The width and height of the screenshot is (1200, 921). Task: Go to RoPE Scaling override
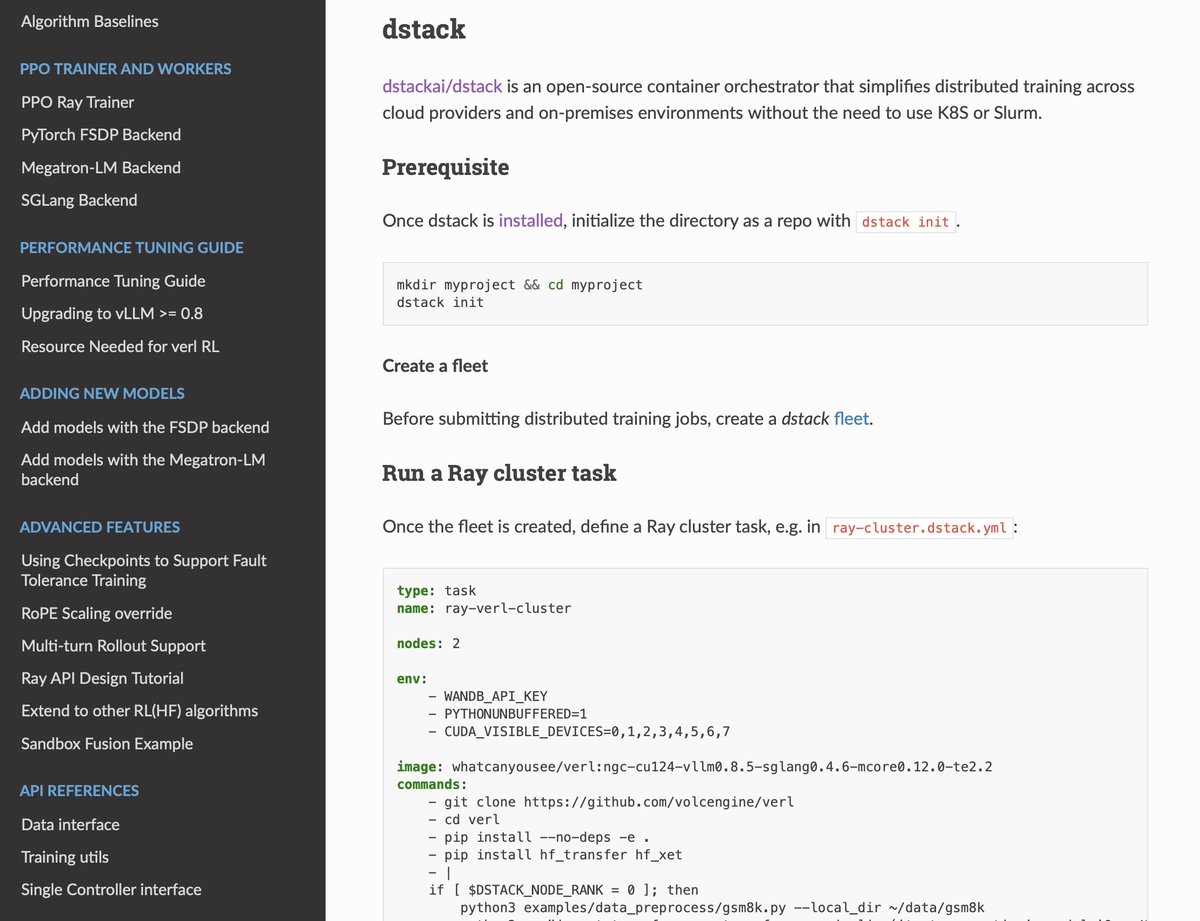(x=96, y=613)
